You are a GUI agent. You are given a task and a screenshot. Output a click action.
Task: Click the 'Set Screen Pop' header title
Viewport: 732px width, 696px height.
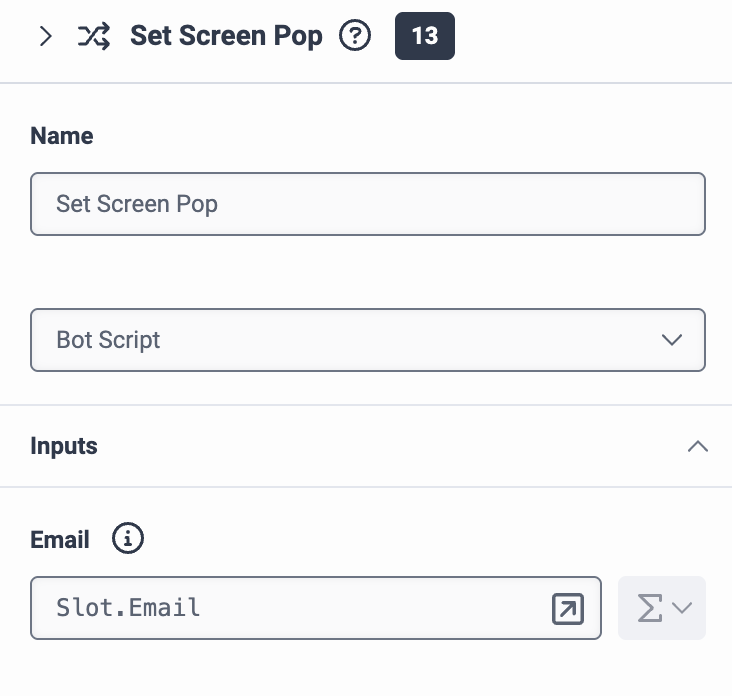pyautogui.click(x=226, y=36)
